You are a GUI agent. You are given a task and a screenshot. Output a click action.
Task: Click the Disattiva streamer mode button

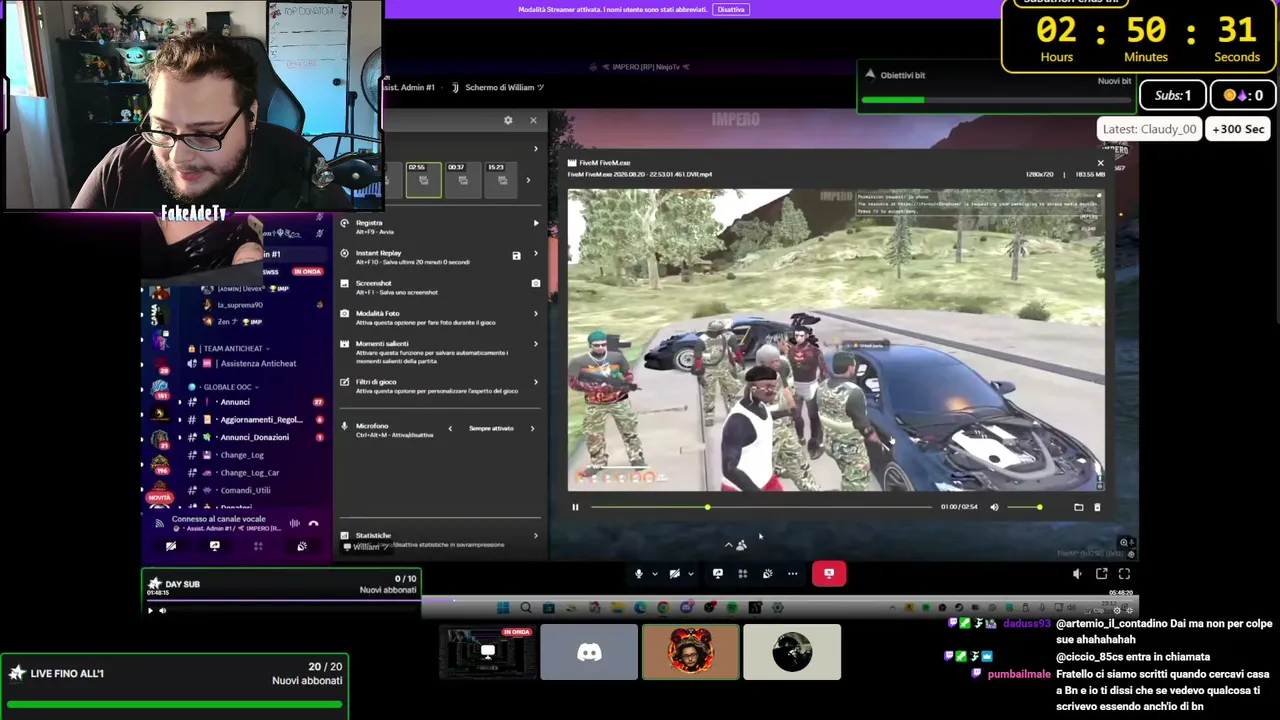tap(731, 9)
